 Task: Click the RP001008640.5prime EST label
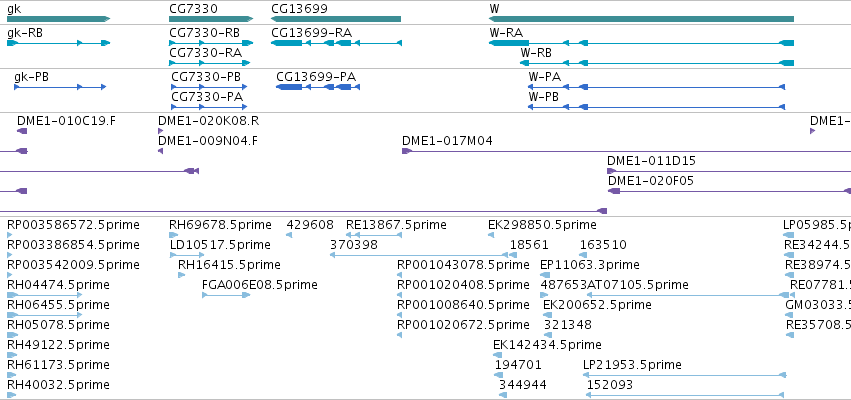click(x=463, y=305)
